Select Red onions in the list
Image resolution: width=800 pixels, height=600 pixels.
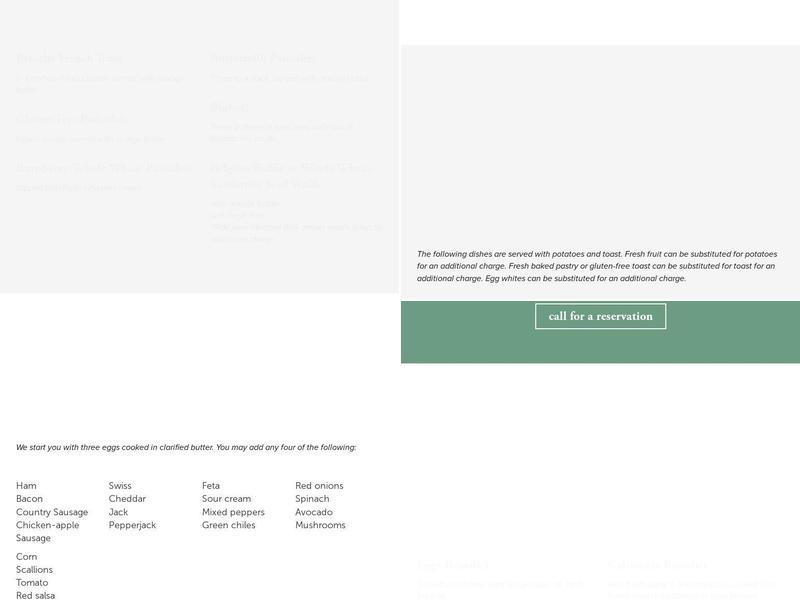319,486
